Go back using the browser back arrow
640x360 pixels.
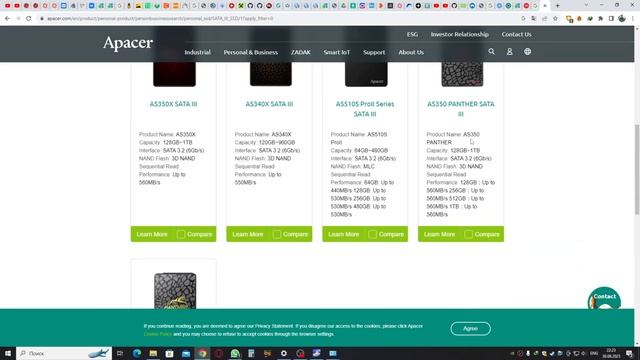coord(7,18)
